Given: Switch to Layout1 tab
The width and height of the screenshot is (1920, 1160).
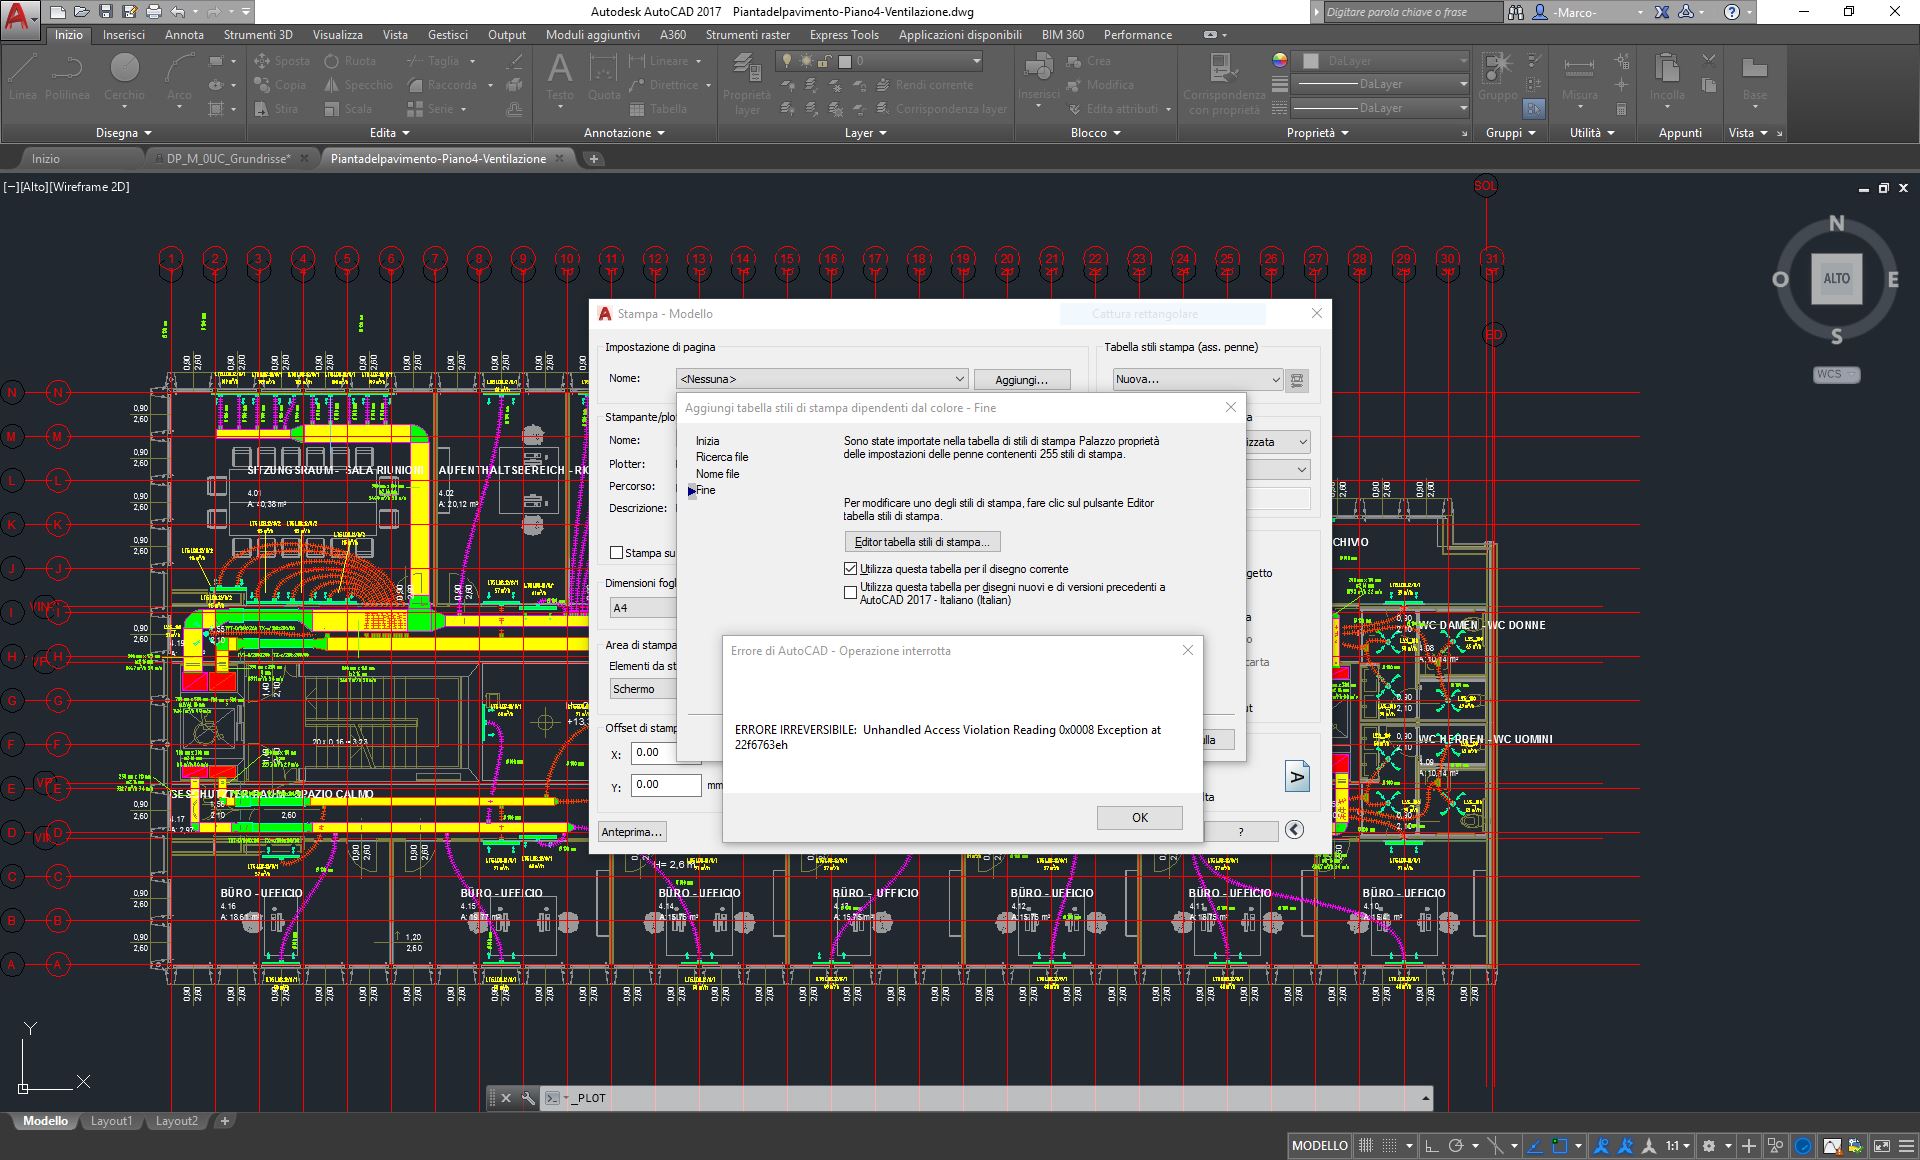Looking at the screenshot, I should 111,1121.
